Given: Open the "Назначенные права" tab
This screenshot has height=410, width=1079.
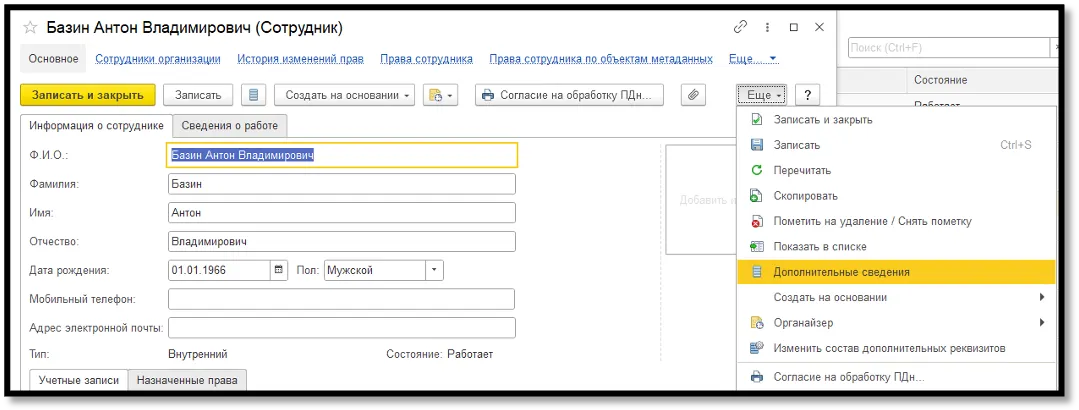Looking at the screenshot, I should point(187,380).
